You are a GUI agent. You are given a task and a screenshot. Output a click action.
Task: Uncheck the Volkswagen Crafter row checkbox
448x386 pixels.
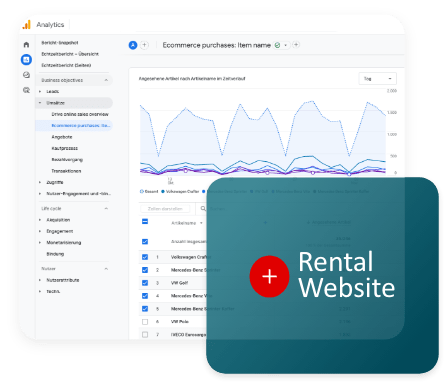click(x=145, y=257)
